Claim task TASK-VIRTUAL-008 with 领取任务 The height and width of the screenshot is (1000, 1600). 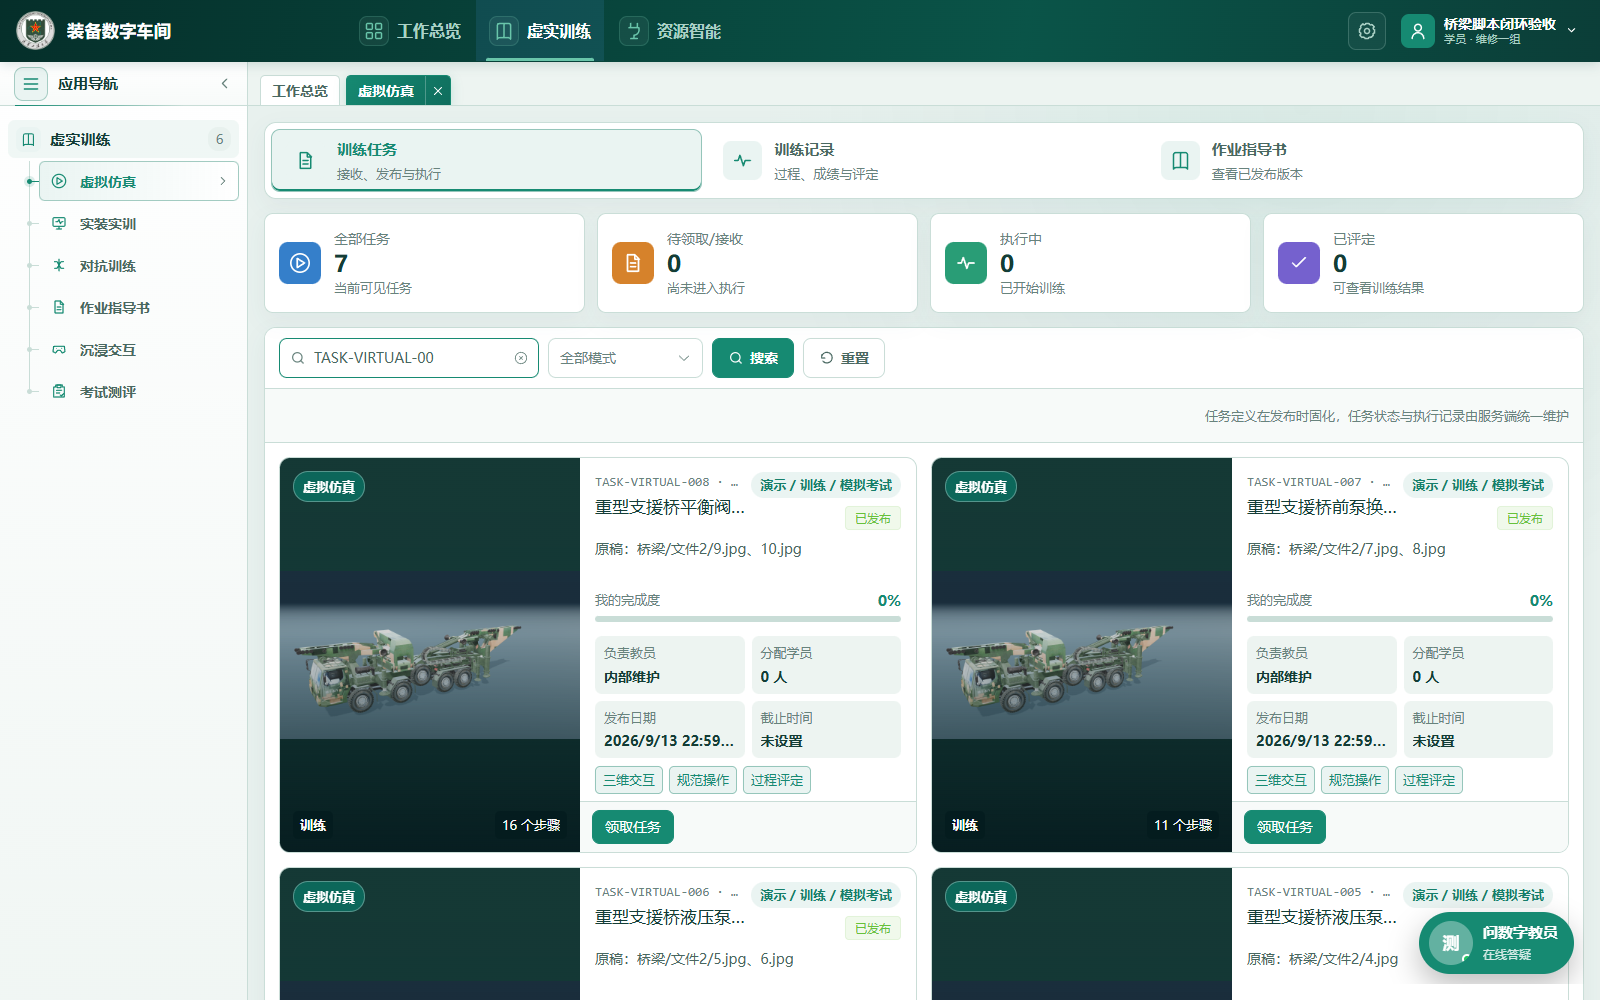(x=633, y=827)
